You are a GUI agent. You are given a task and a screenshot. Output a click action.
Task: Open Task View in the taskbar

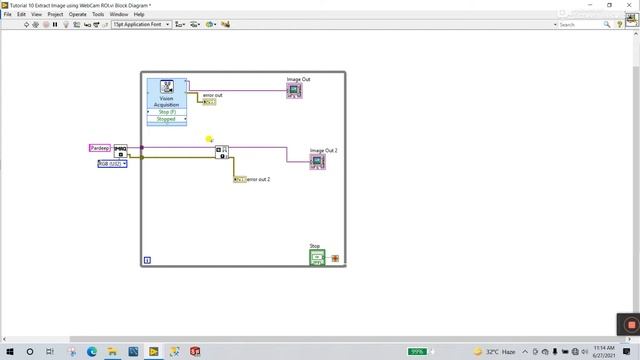(50, 351)
